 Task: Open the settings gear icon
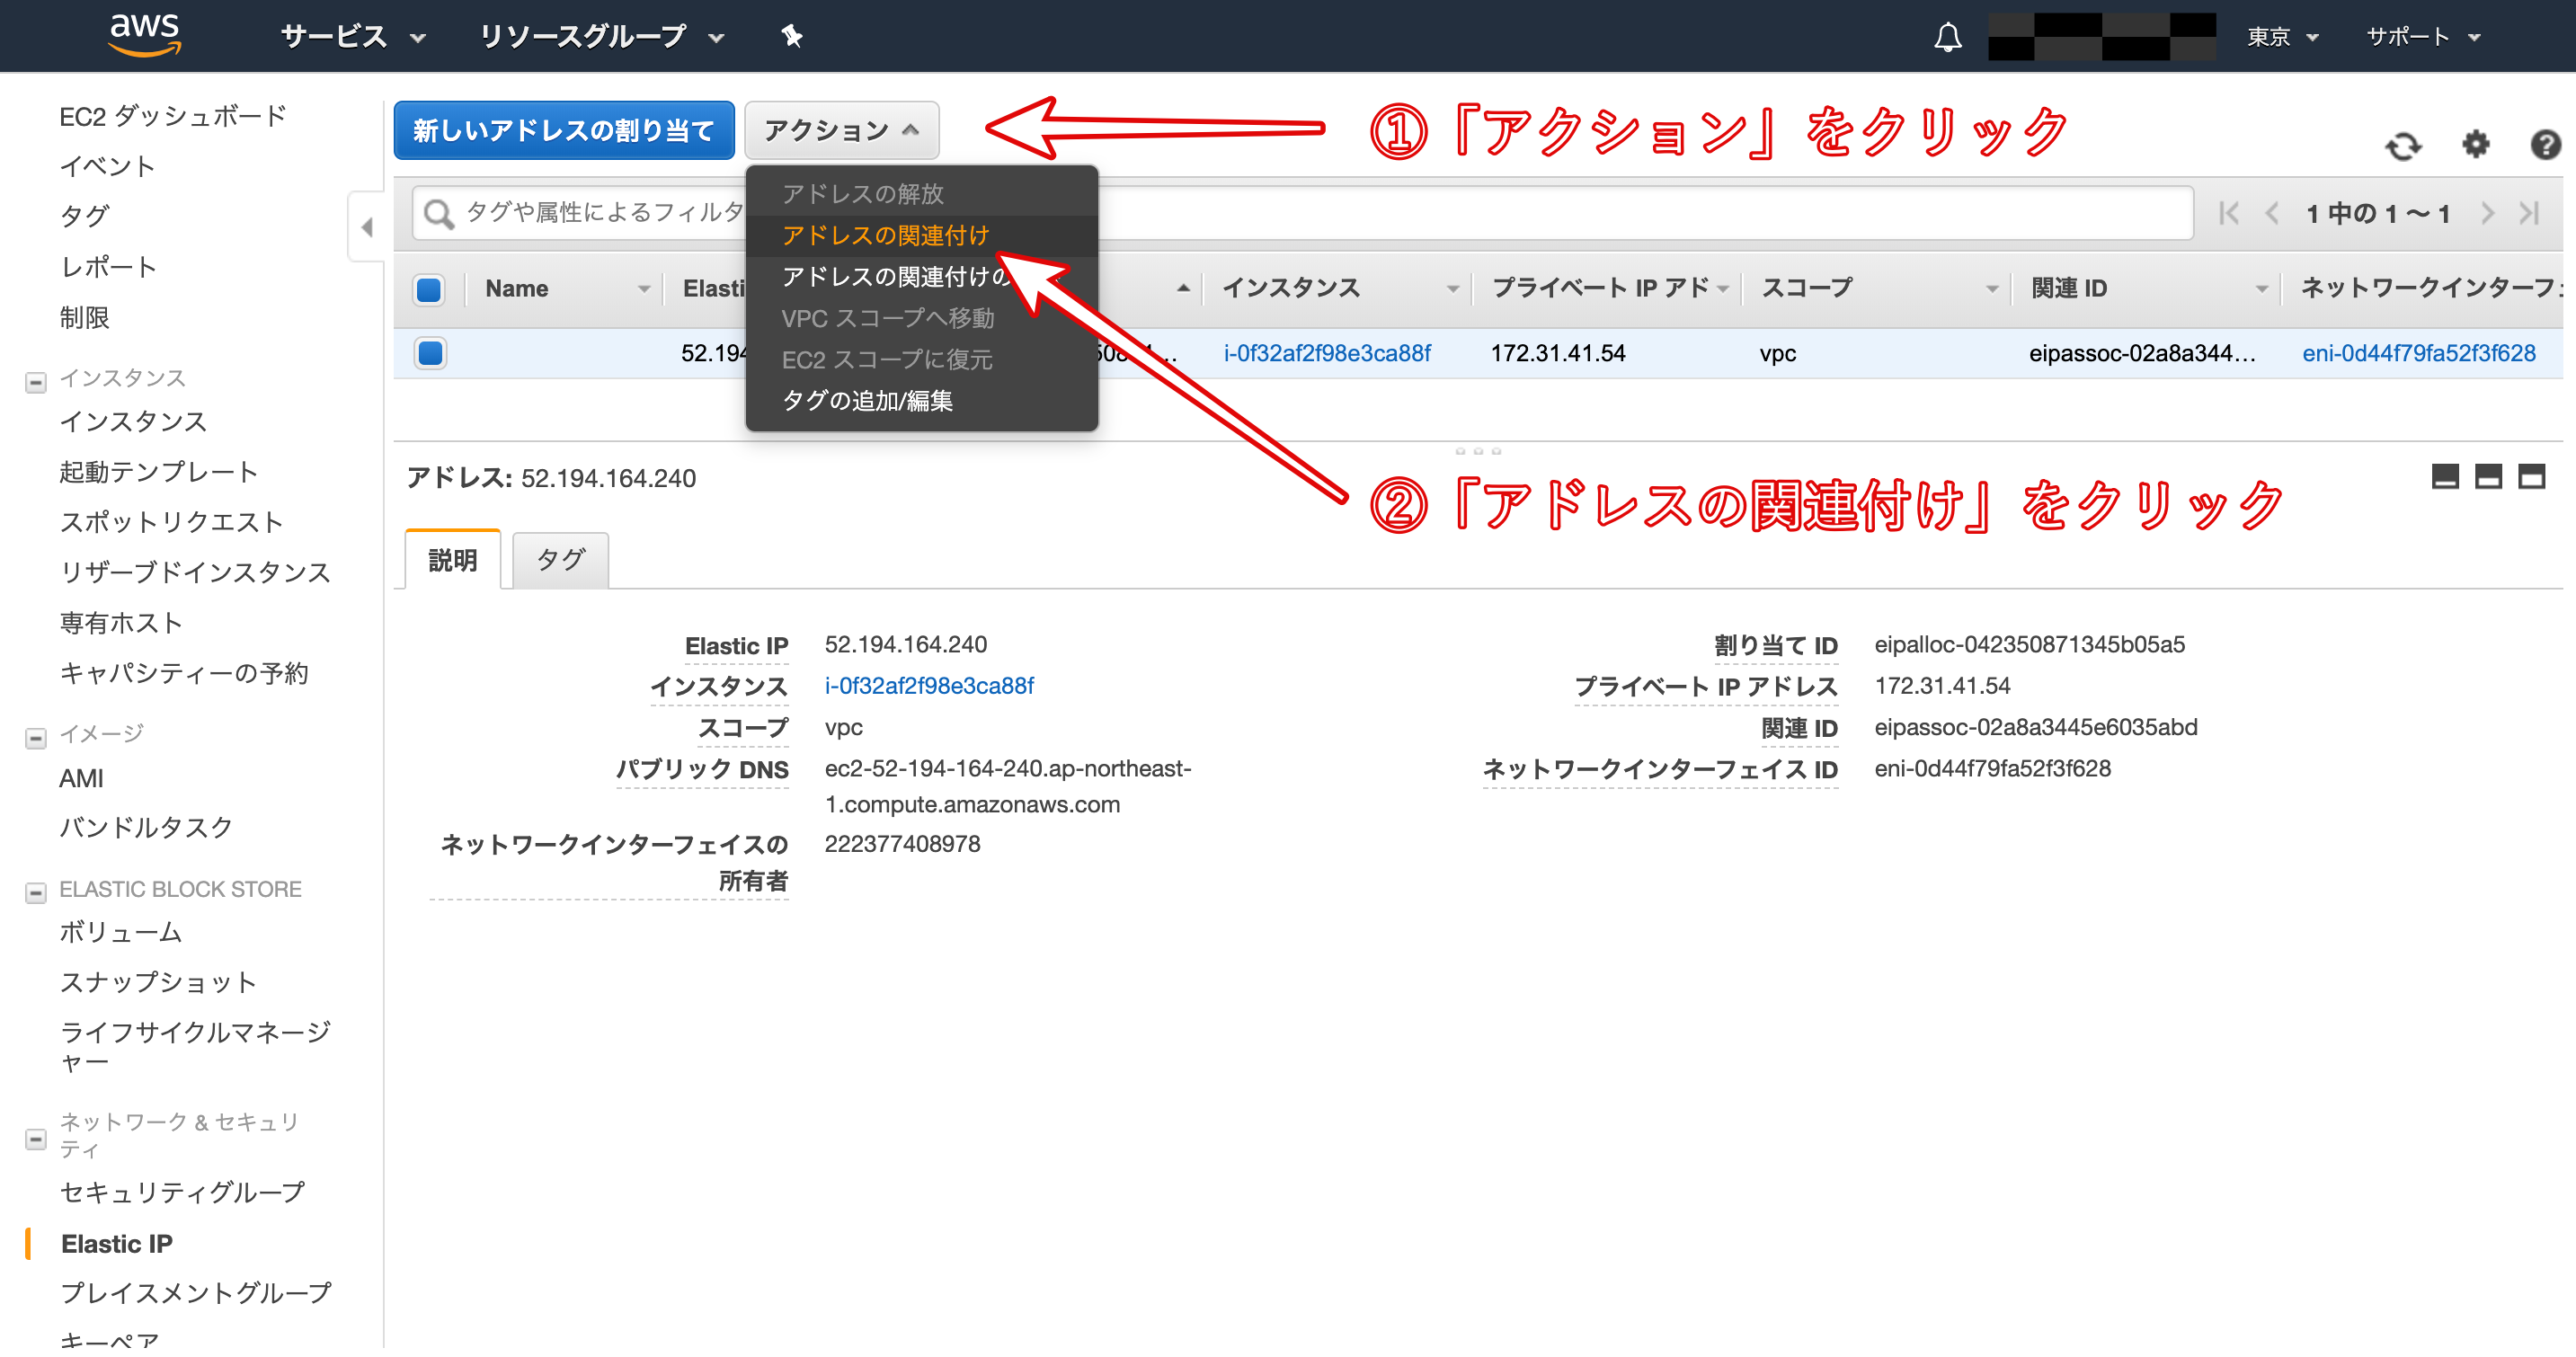click(x=2475, y=145)
